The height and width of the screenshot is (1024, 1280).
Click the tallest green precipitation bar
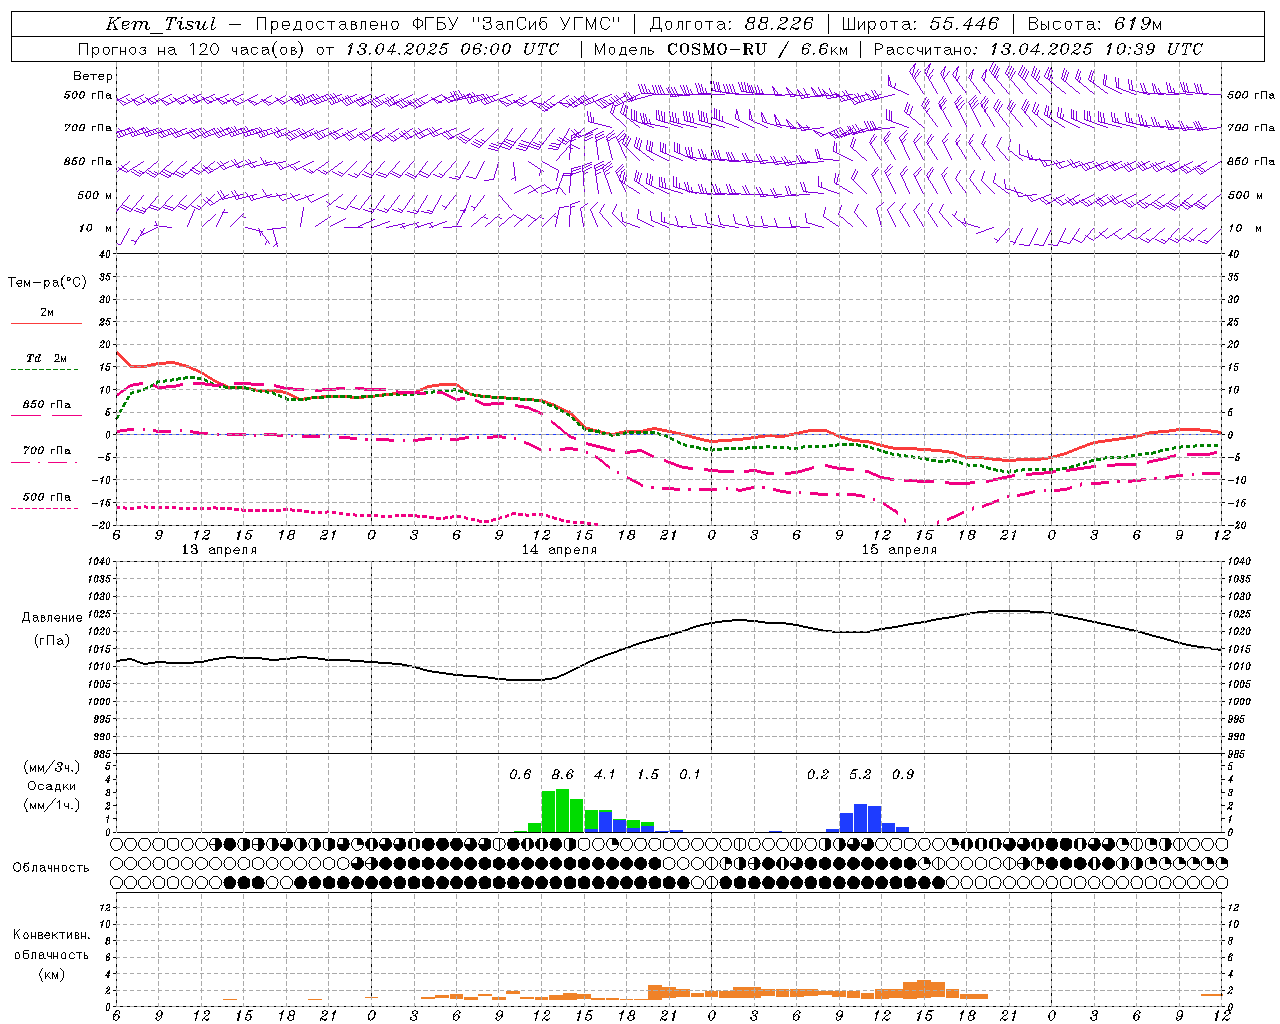click(x=562, y=811)
